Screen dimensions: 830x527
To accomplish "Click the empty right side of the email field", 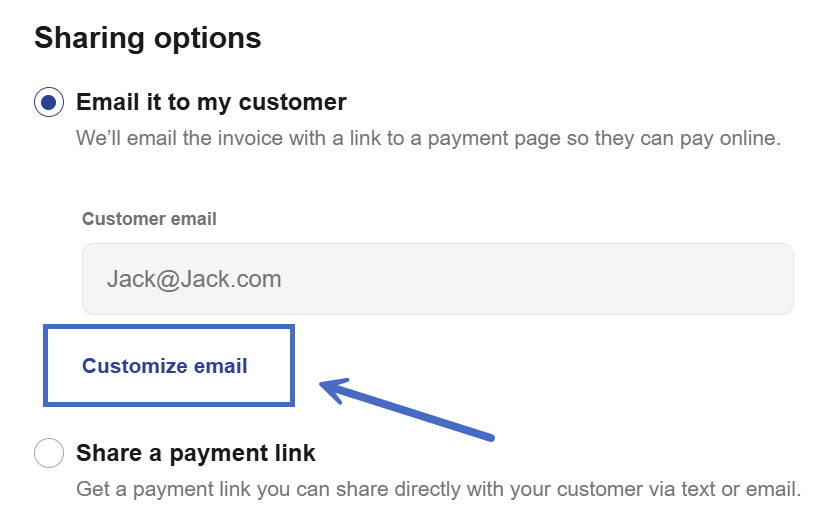I will coord(650,279).
